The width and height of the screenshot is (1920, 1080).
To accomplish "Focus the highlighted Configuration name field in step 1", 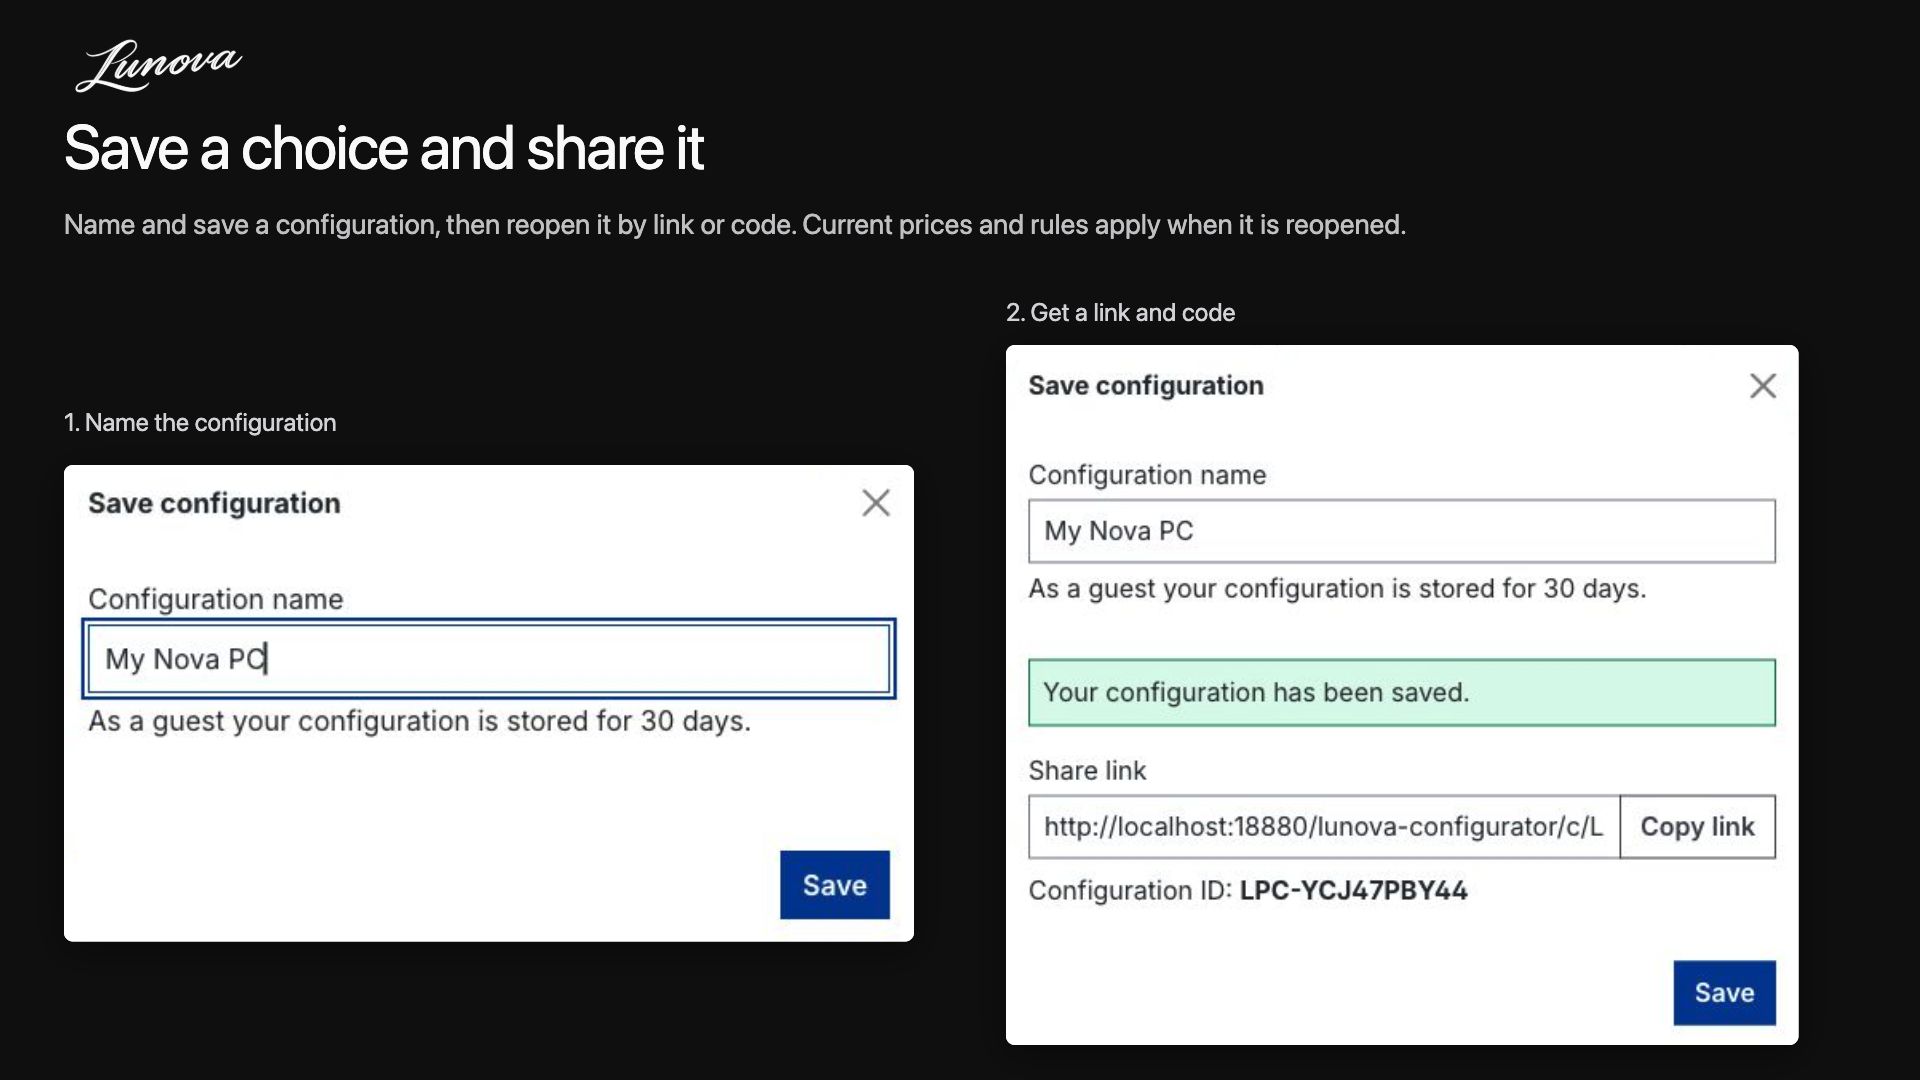I will point(489,659).
